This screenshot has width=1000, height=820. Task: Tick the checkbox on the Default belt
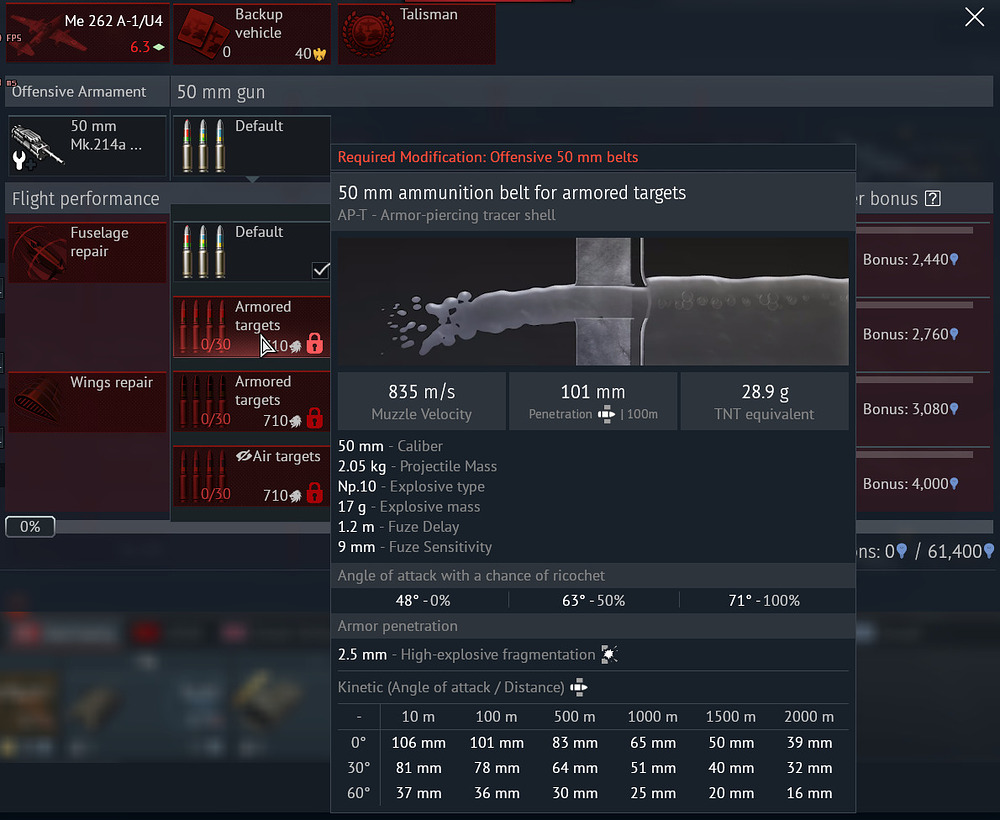[320, 269]
